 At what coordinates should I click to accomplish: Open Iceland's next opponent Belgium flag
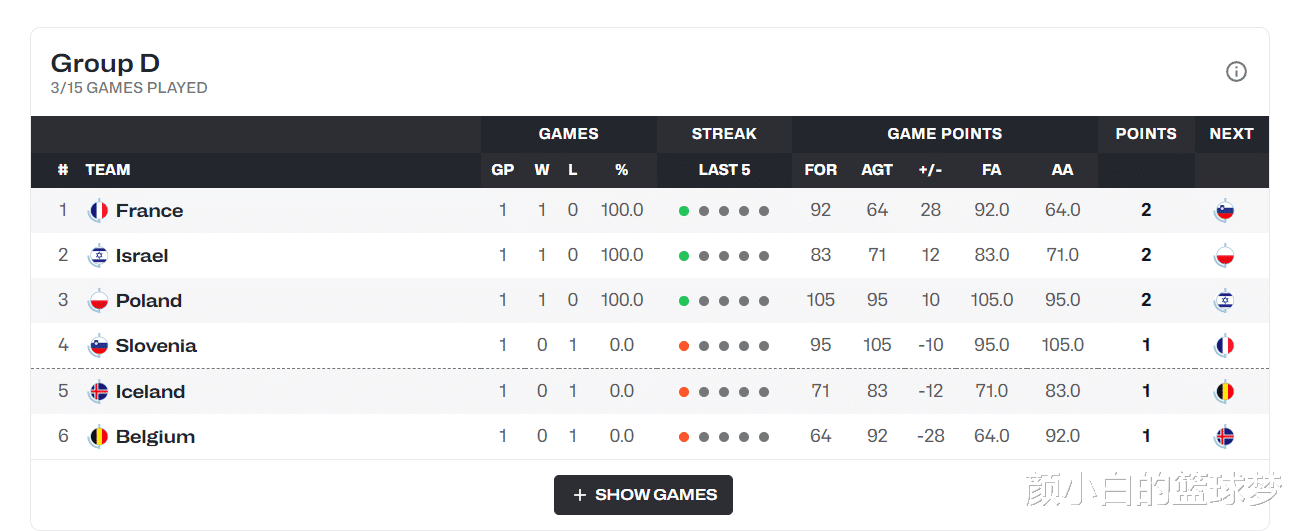click(1224, 392)
